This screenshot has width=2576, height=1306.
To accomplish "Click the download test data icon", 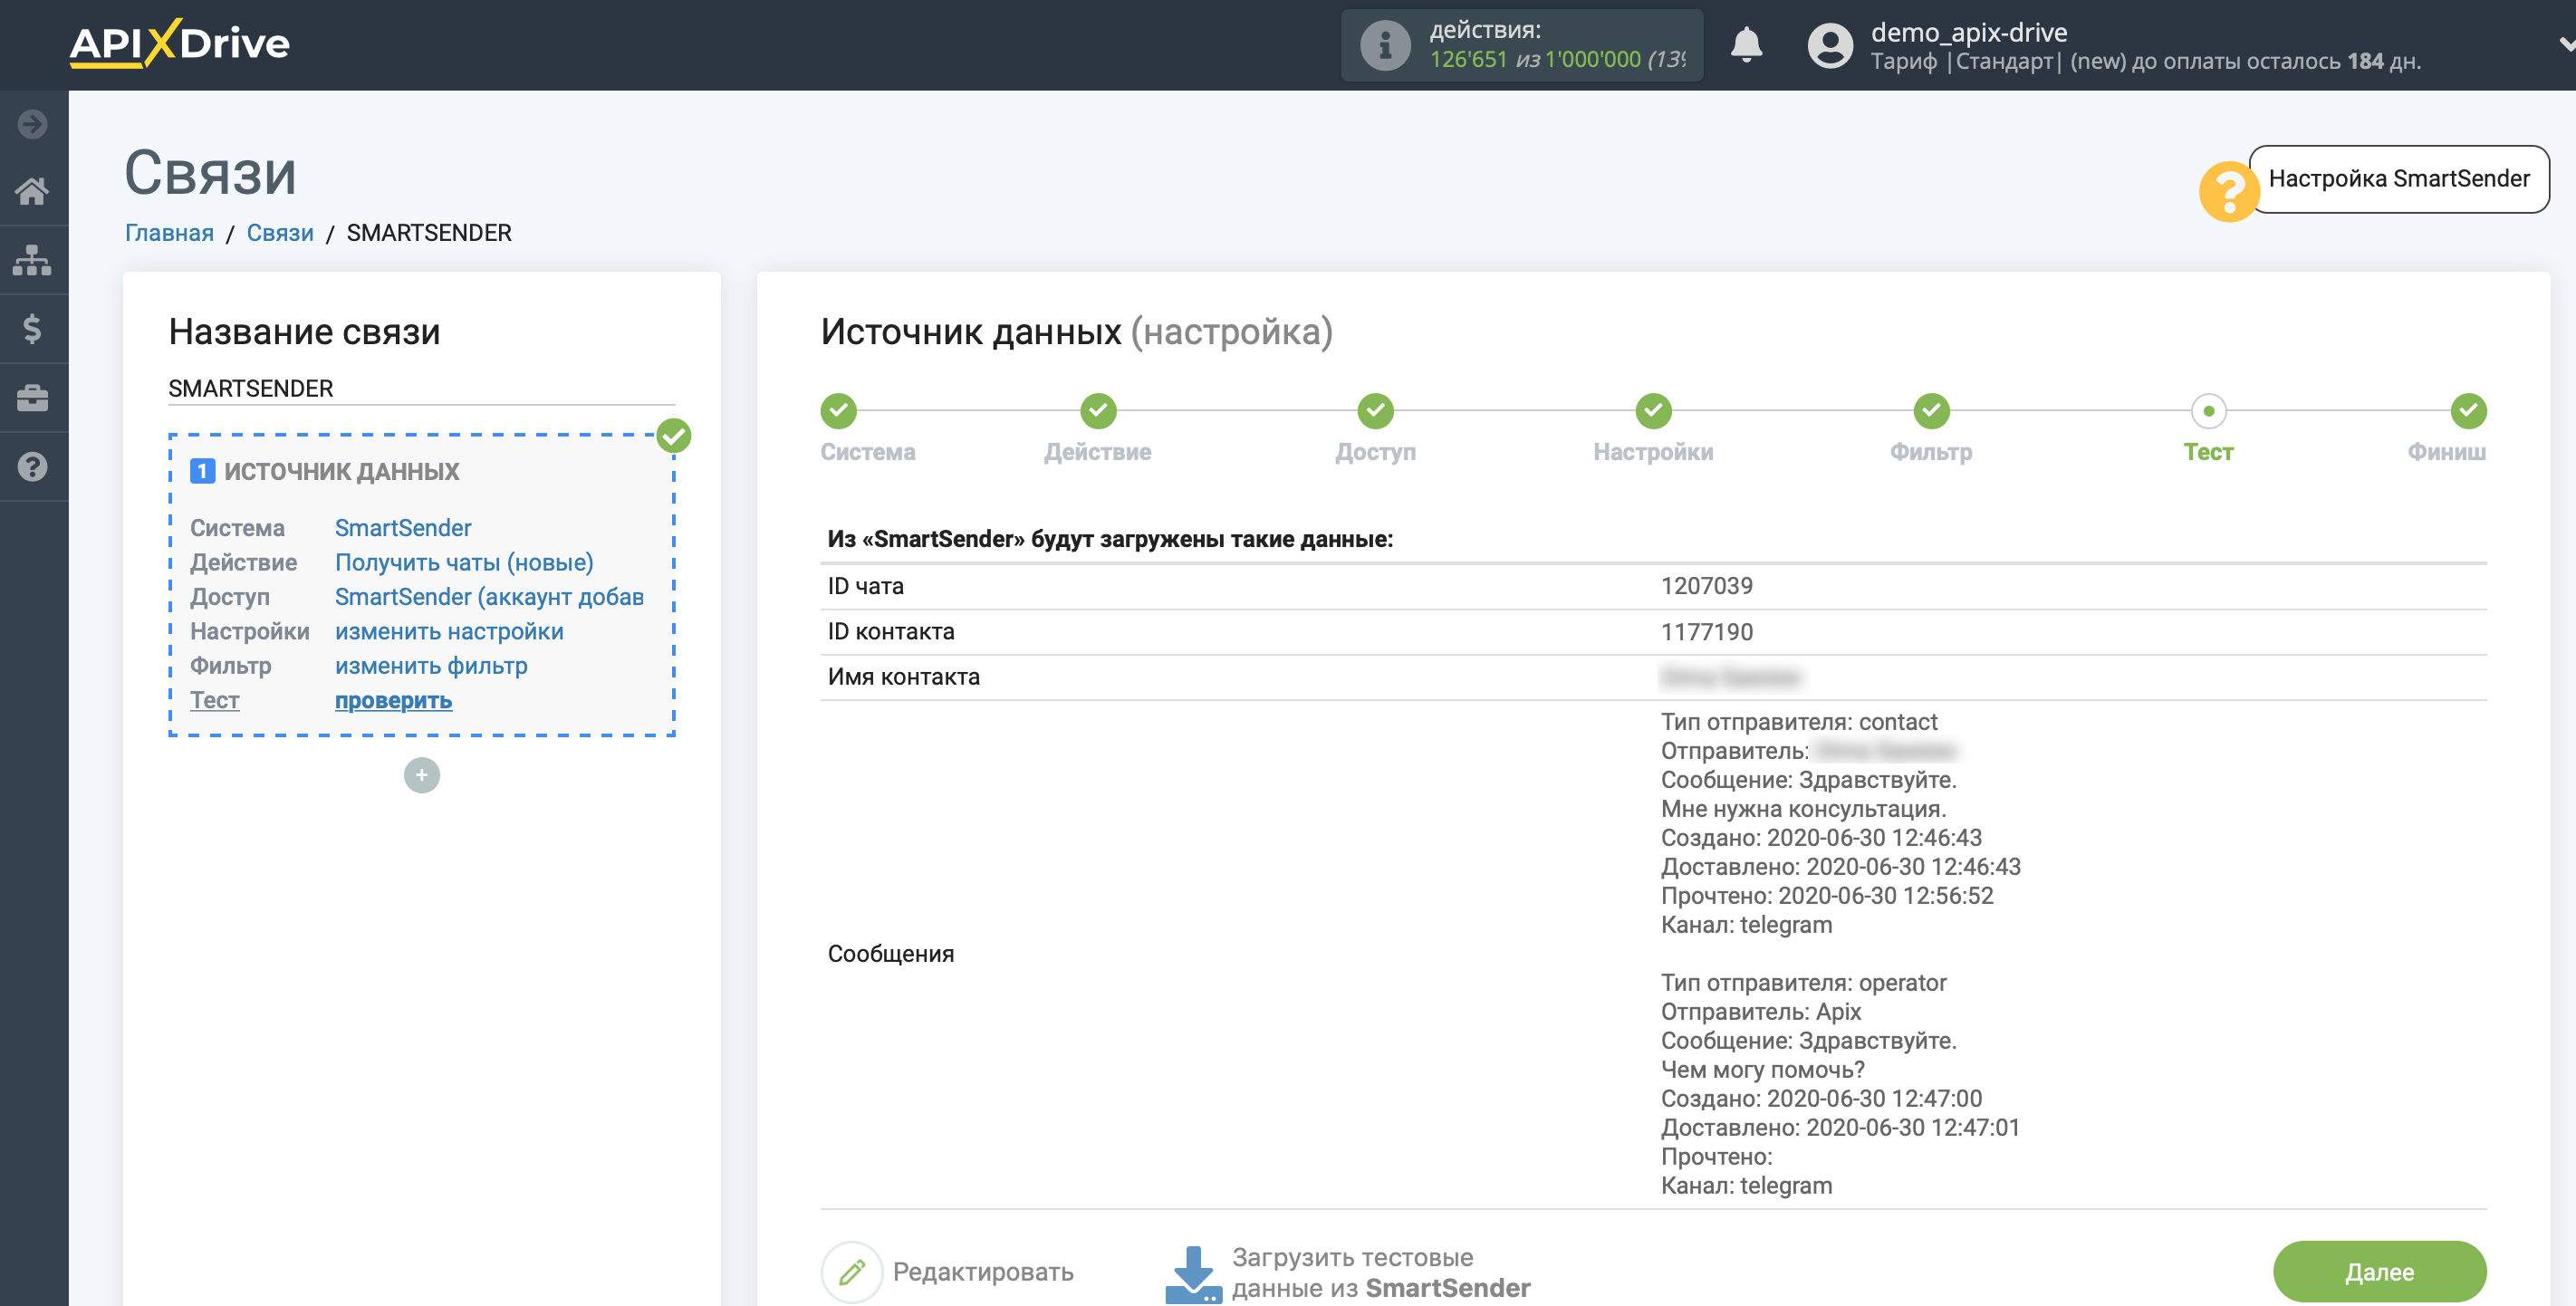I will pos(1192,1274).
